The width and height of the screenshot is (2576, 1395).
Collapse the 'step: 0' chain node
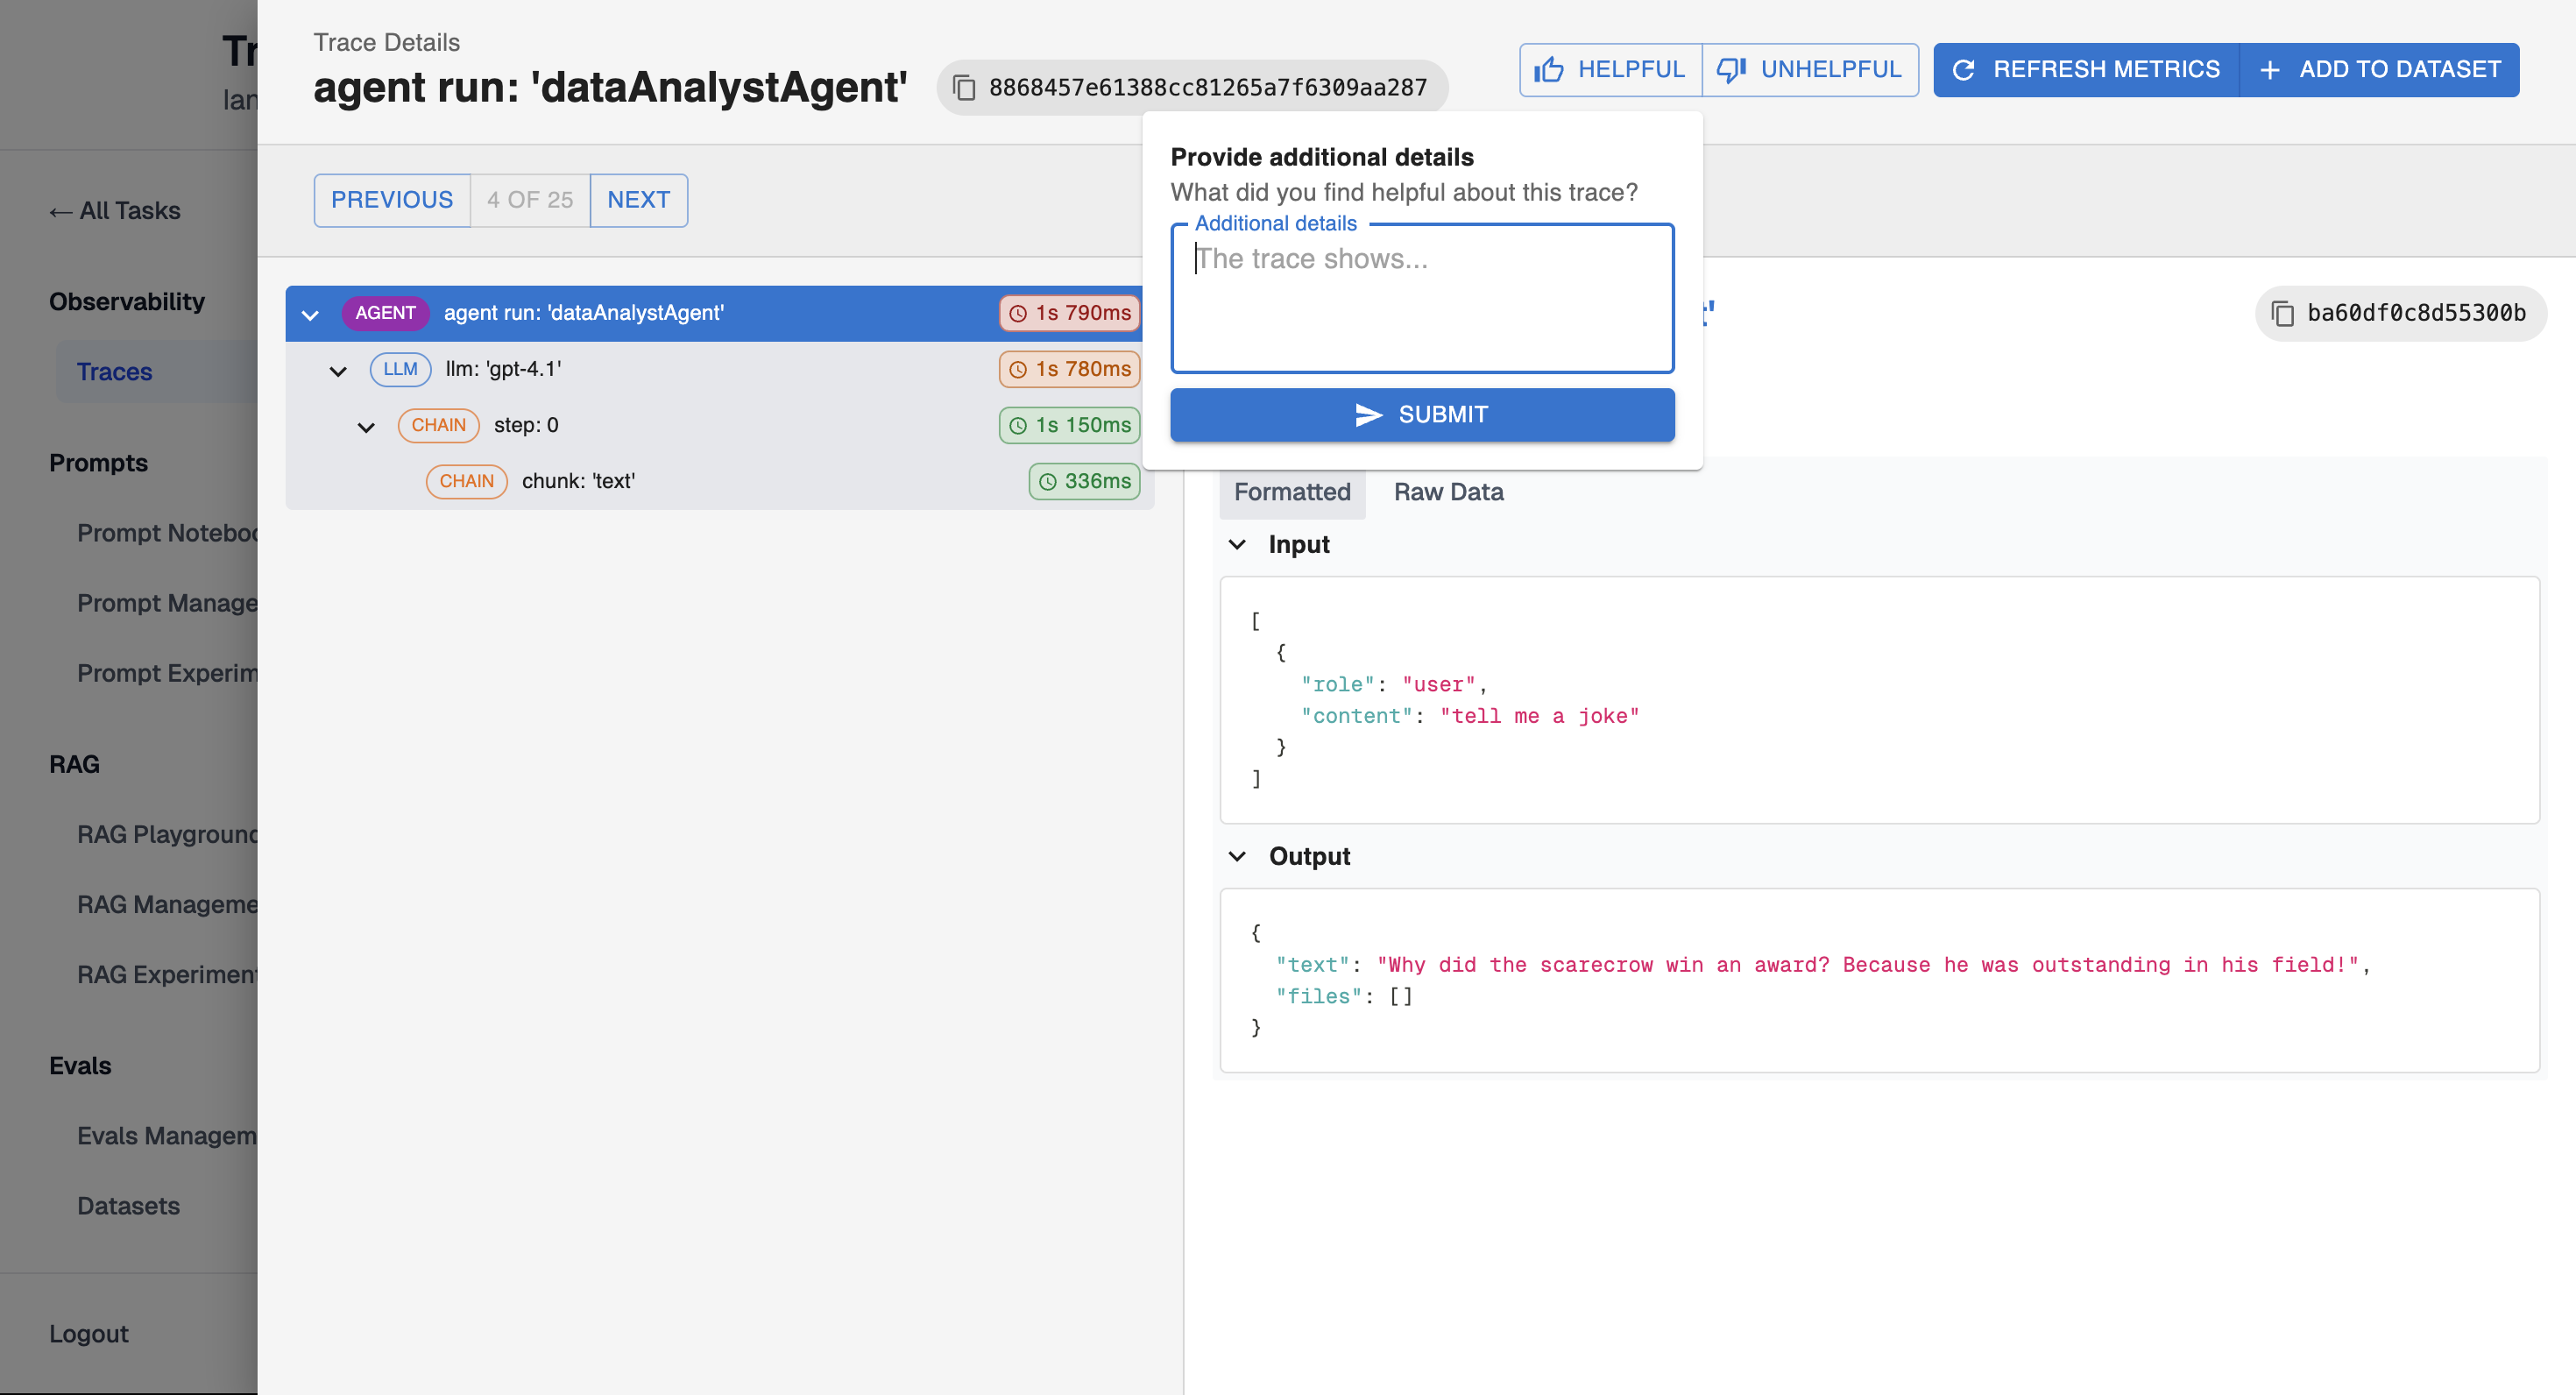(x=366, y=427)
